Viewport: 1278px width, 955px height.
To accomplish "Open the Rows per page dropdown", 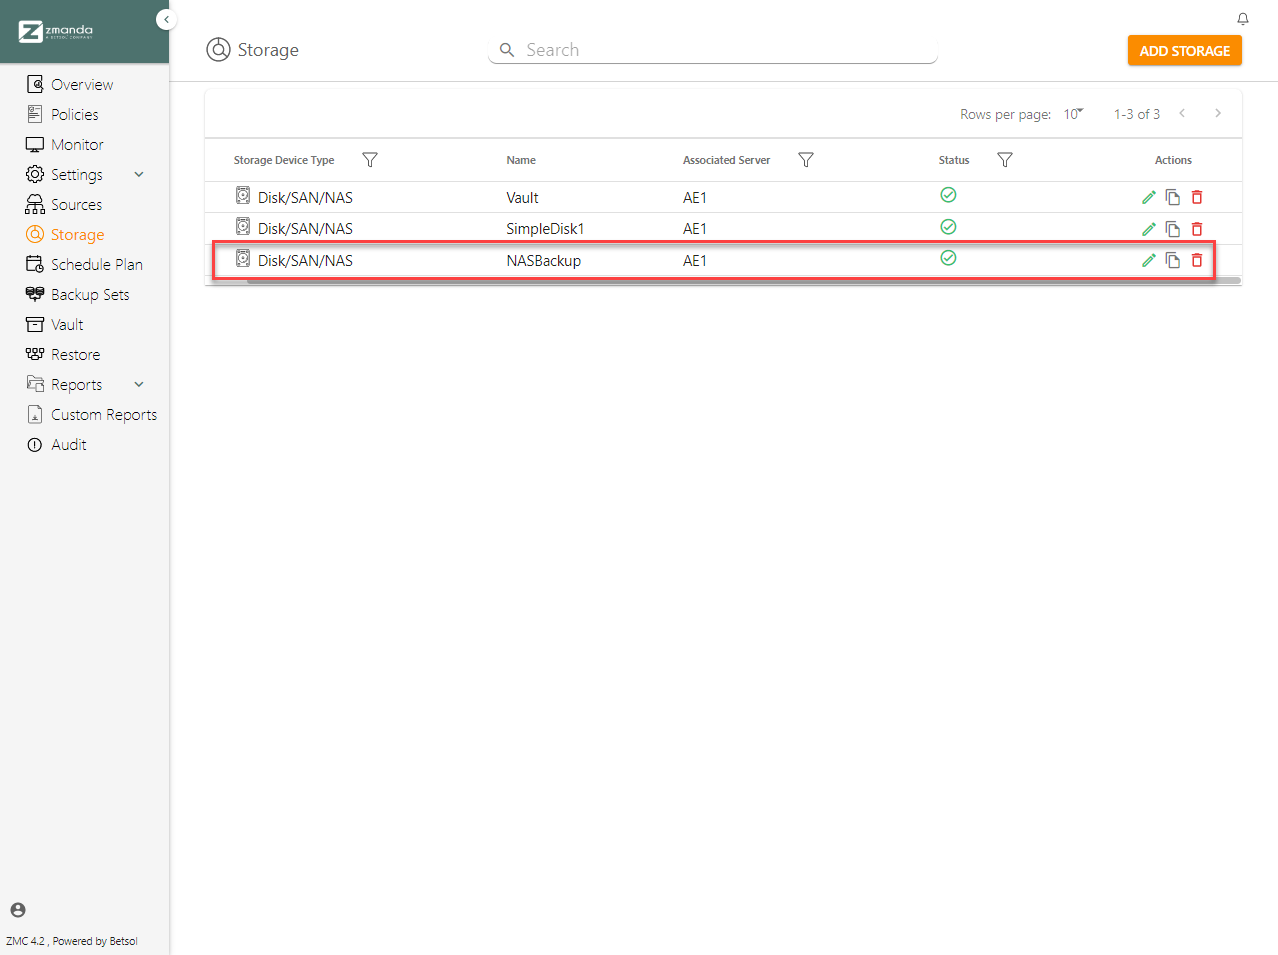I will point(1073,114).
